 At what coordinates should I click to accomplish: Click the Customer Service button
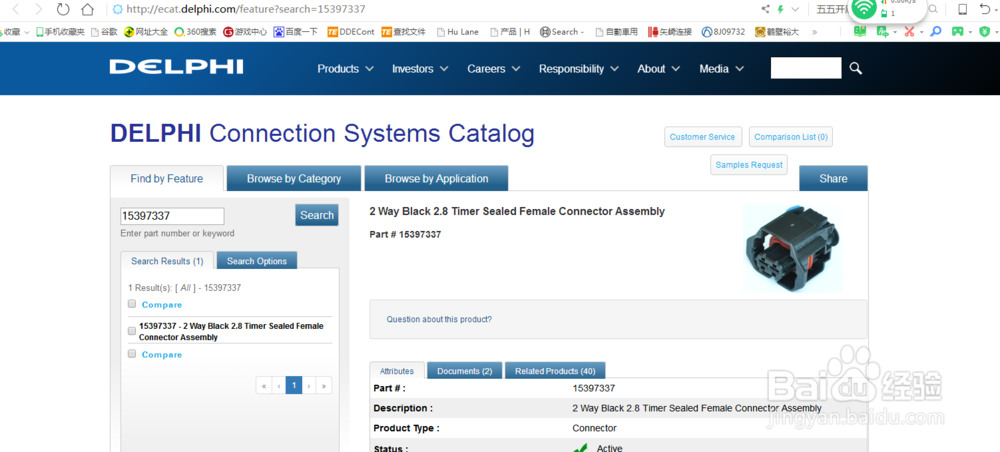pos(702,137)
